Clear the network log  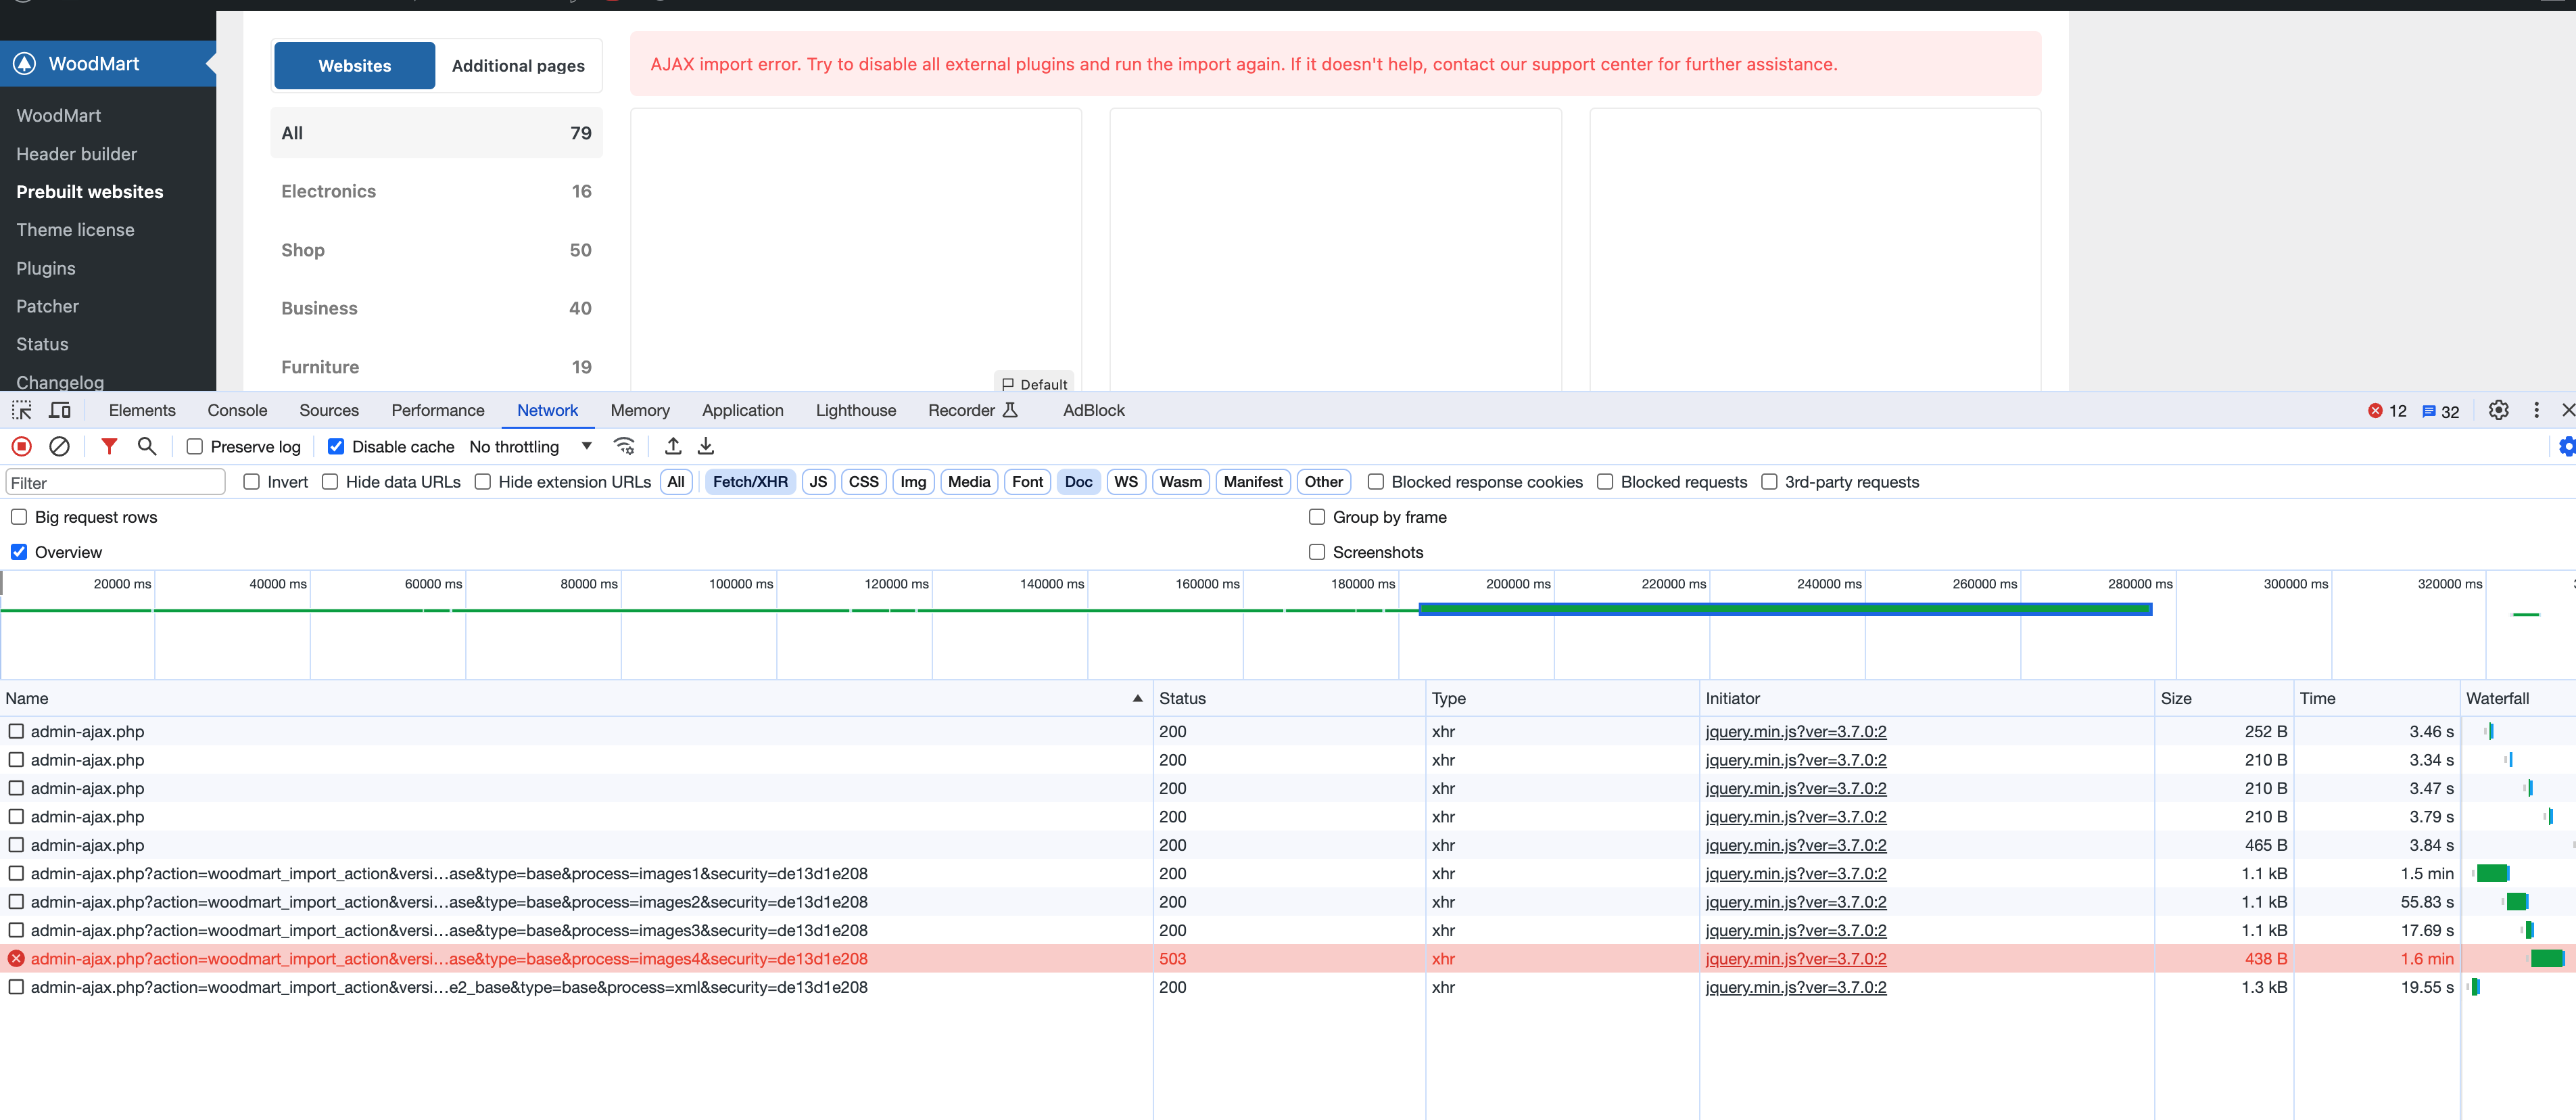pyautogui.click(x=60, y=447)
